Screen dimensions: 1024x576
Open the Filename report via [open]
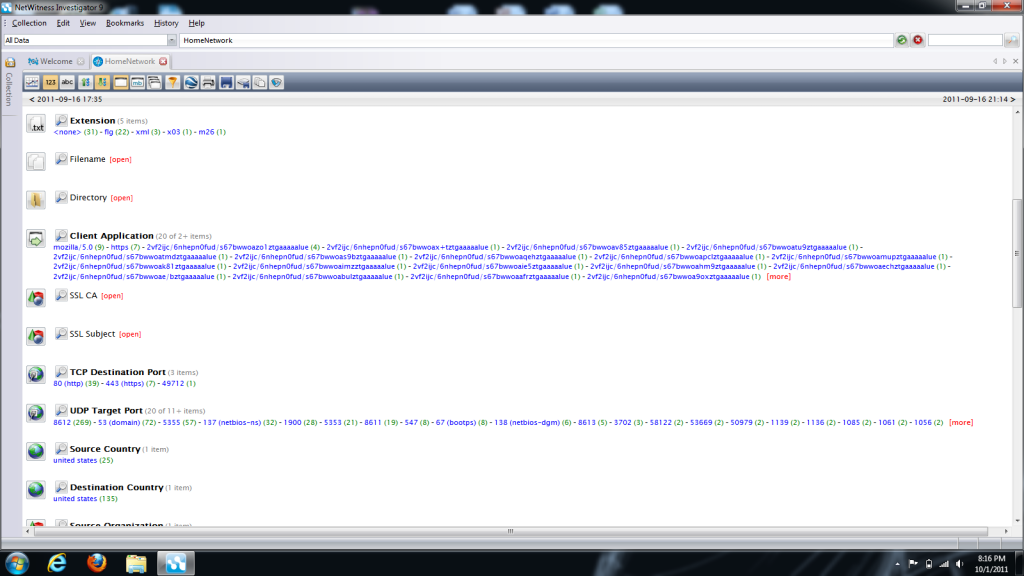point(120,158)
